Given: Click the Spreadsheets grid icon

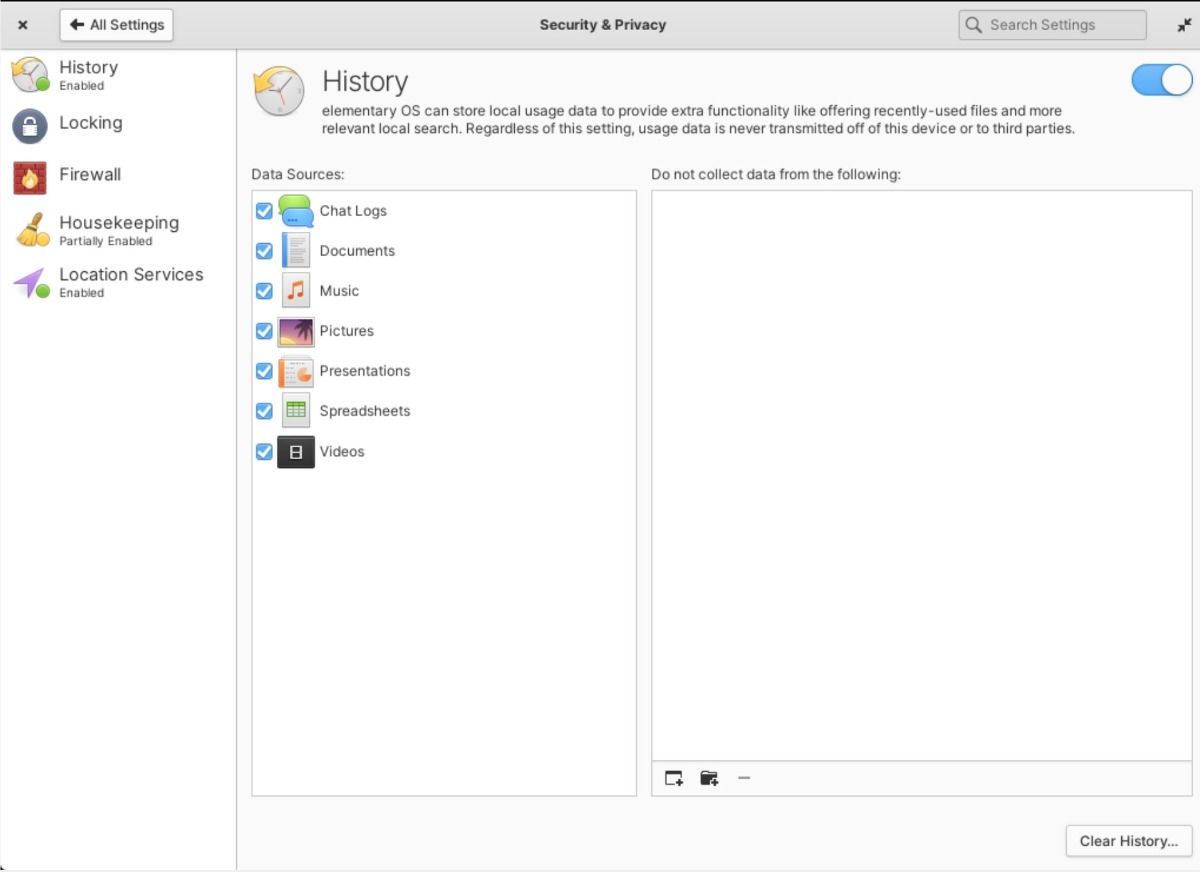Looking at the screenshot, I should 296,410.
